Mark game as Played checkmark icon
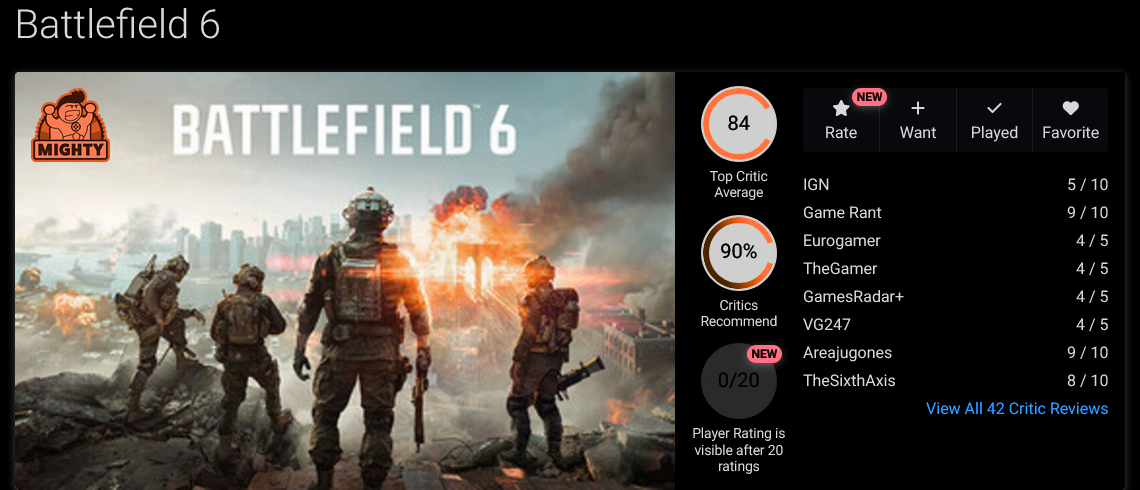The width and height of the screenshot is (1140, 490). [x=994, y=108]
